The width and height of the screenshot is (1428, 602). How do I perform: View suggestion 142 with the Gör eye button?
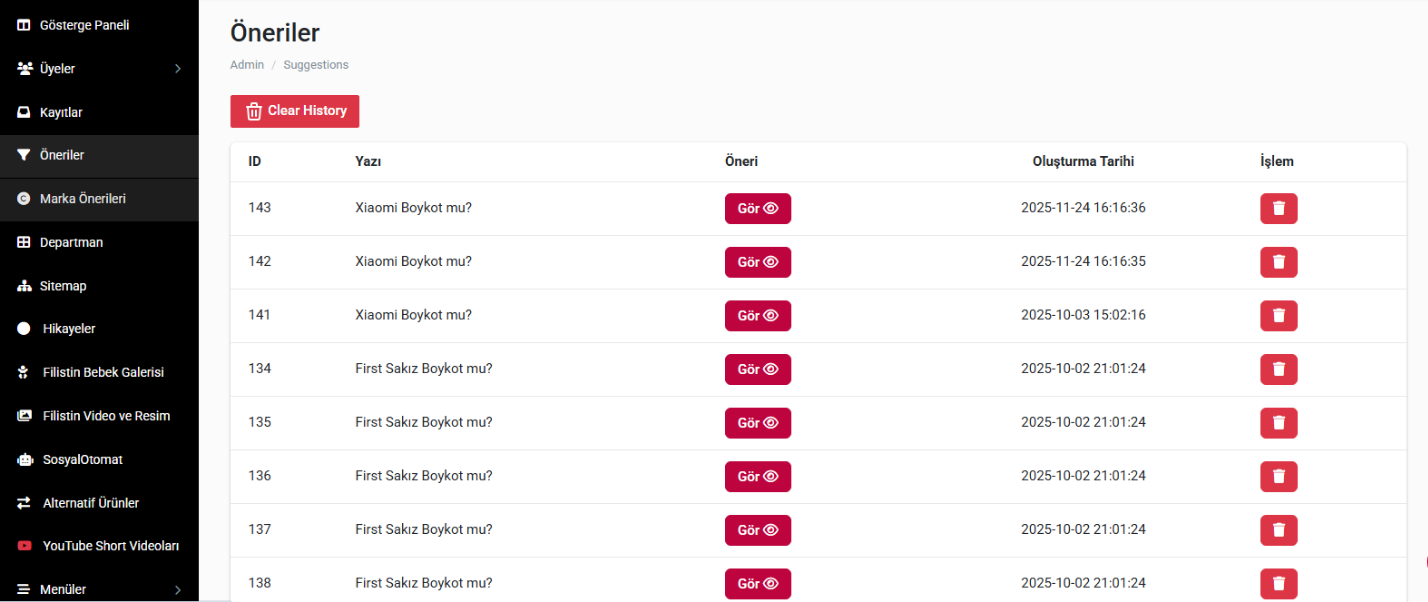click(758, 262)
